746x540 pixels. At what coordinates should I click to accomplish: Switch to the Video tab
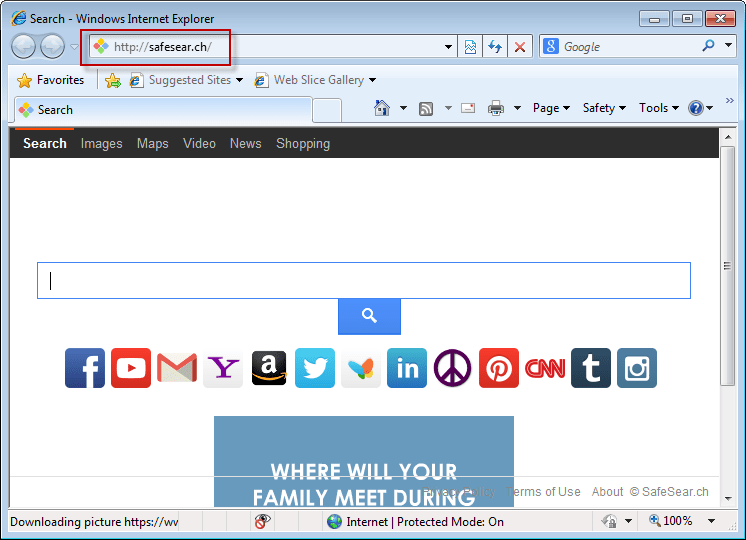(x=199, y=144)
